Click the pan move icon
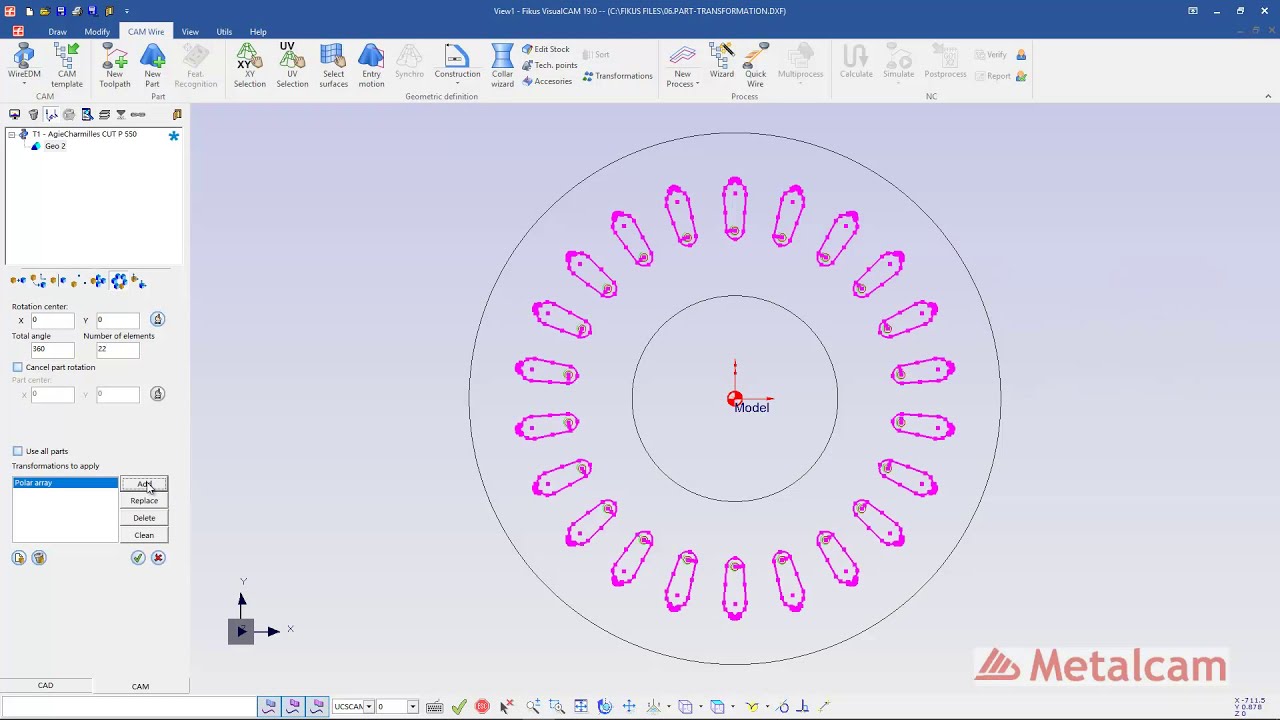Image resolution: width=1280 pixels, height=720 pixels. click(629, 707)
